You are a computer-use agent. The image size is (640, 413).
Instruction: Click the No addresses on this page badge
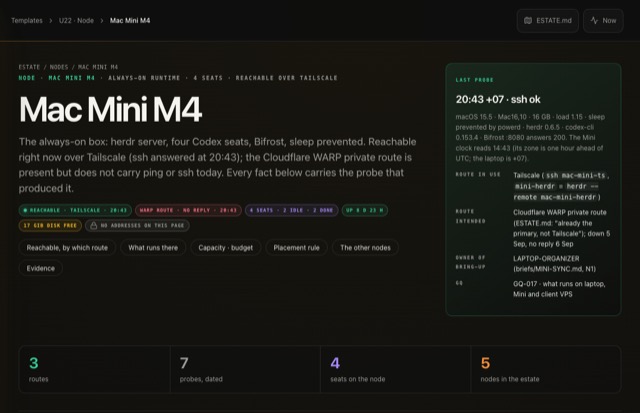(137, 225)
